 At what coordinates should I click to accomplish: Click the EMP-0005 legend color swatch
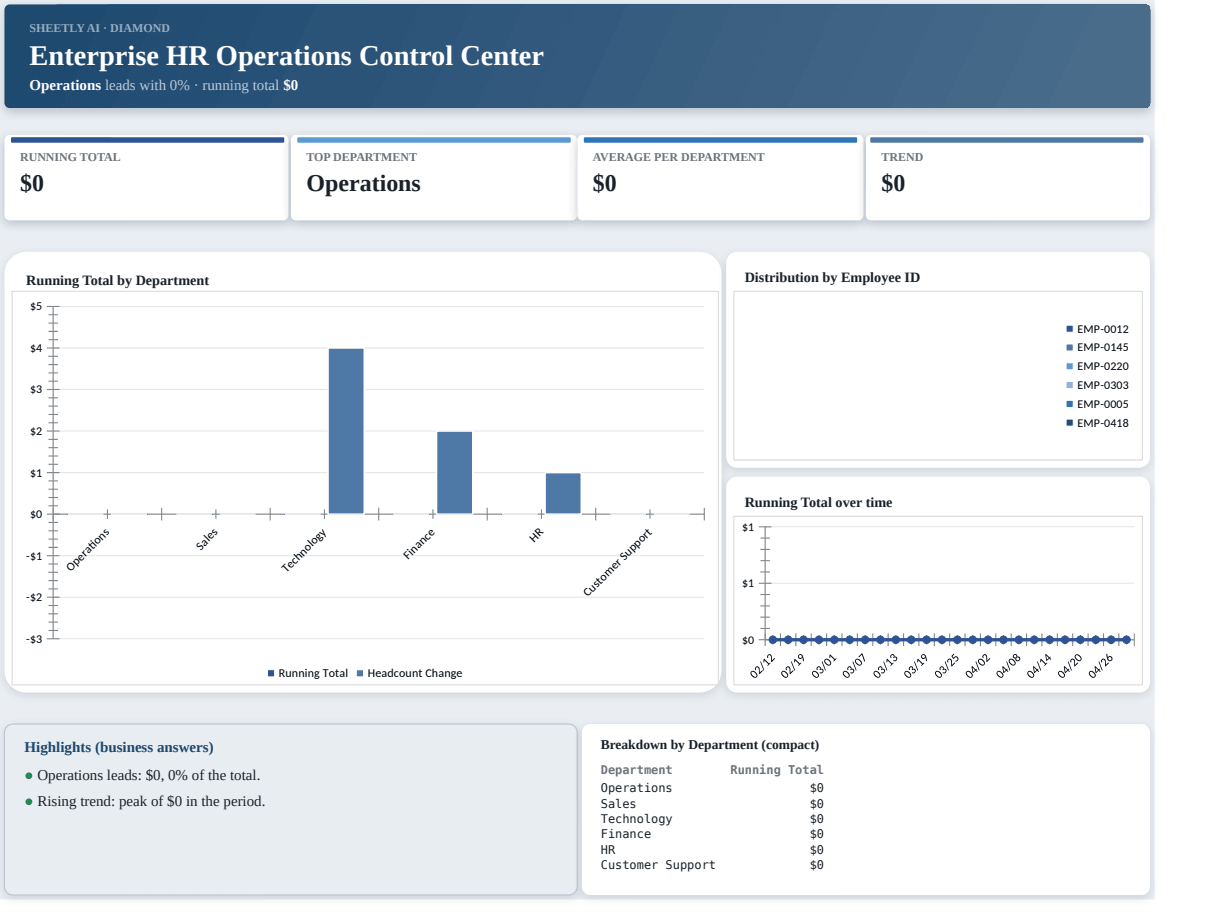(x=1069, y=404)
